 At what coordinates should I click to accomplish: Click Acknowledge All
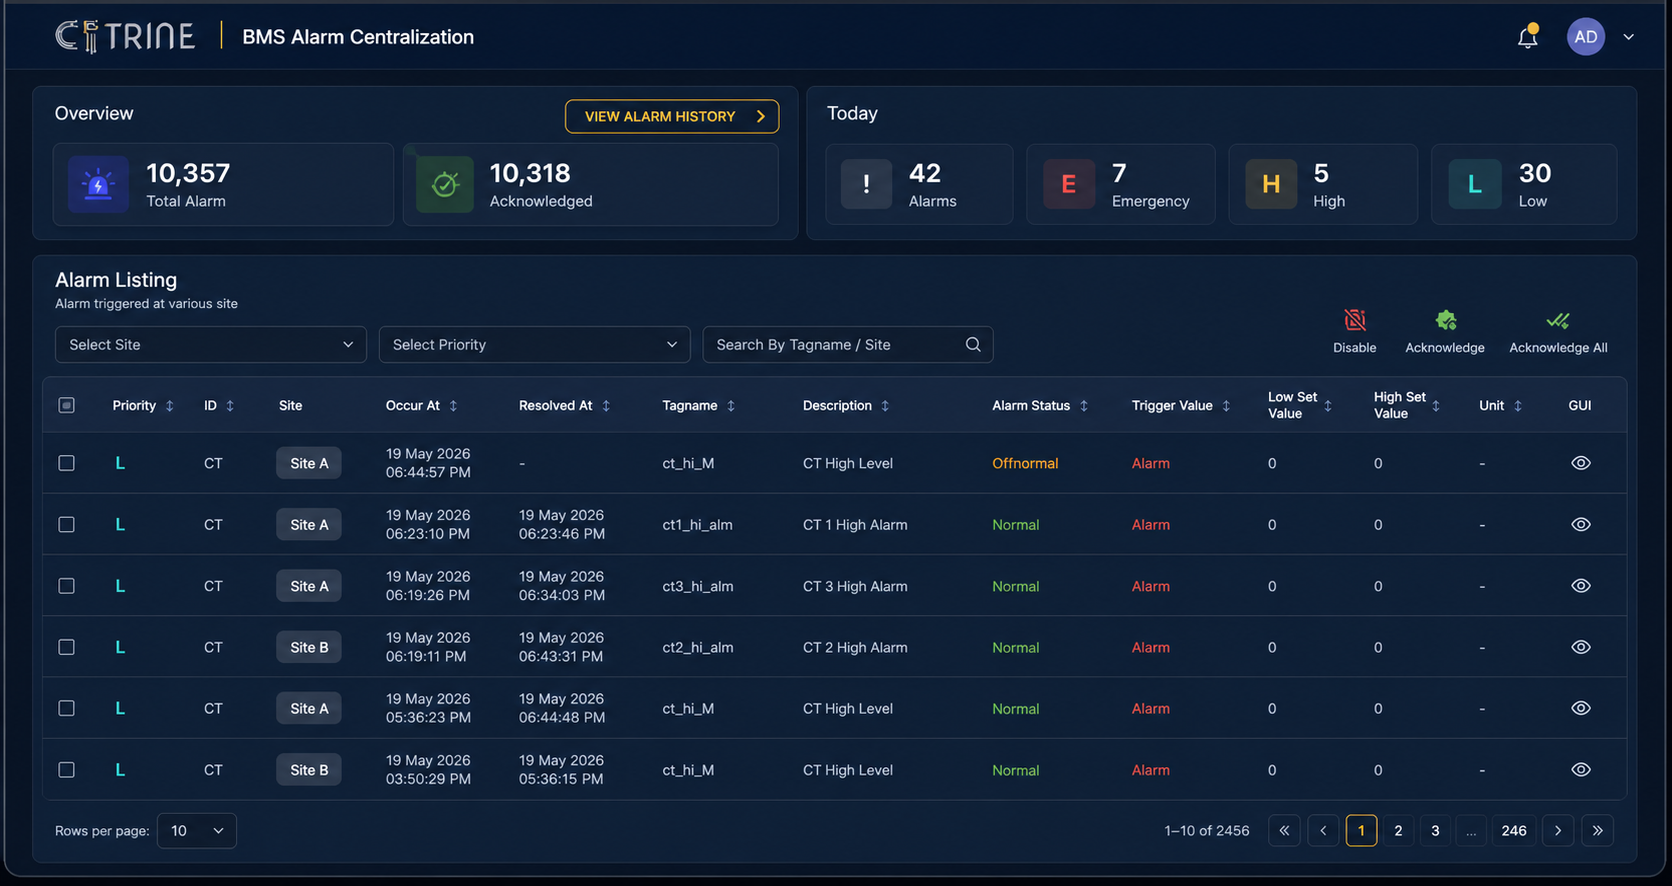coord(1558,331)
